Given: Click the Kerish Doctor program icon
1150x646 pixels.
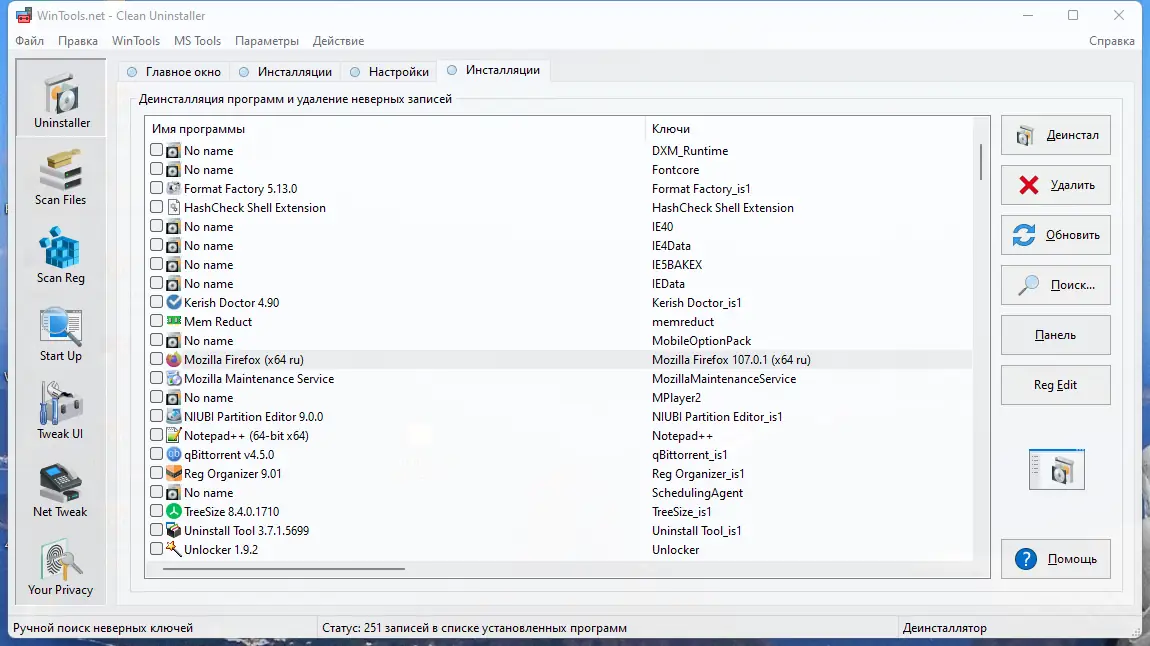Looking at the screenshot, I should tap(173, 302).
